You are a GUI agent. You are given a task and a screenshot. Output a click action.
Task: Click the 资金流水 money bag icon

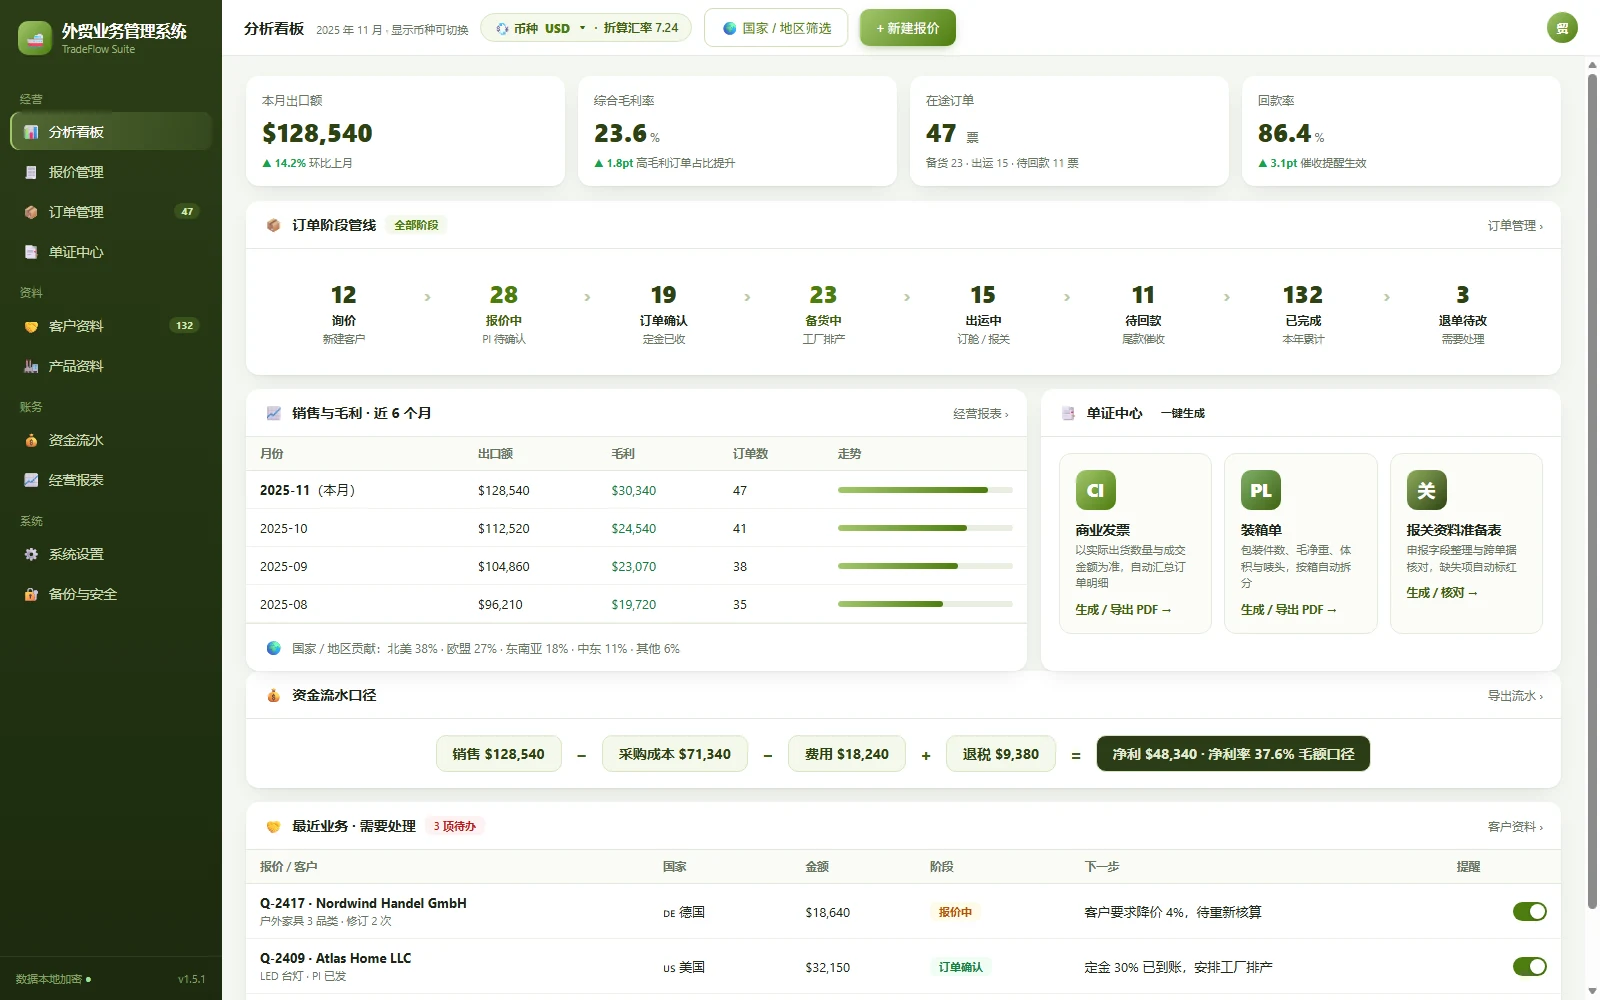(31, 440)
